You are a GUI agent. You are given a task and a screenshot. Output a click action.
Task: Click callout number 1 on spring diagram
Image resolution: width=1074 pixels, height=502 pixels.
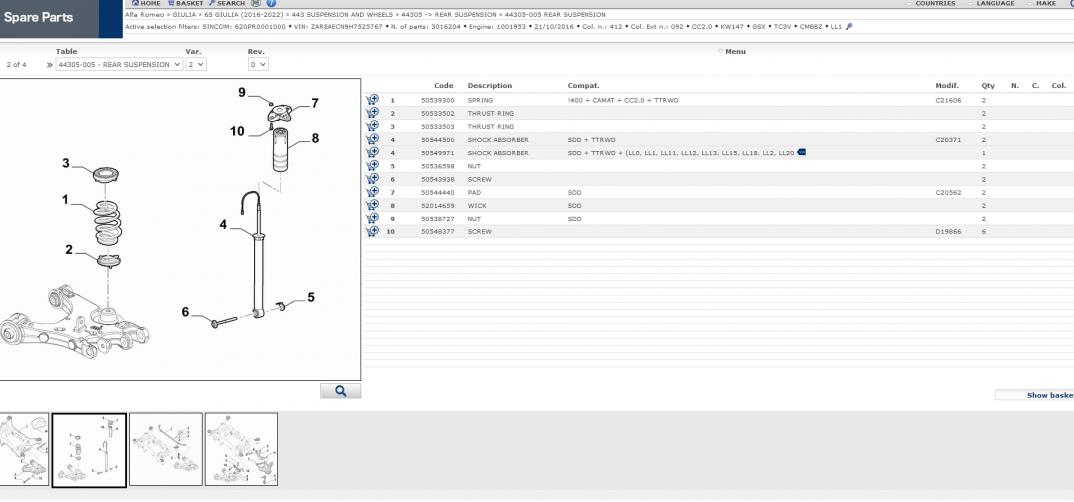(65, 199)
